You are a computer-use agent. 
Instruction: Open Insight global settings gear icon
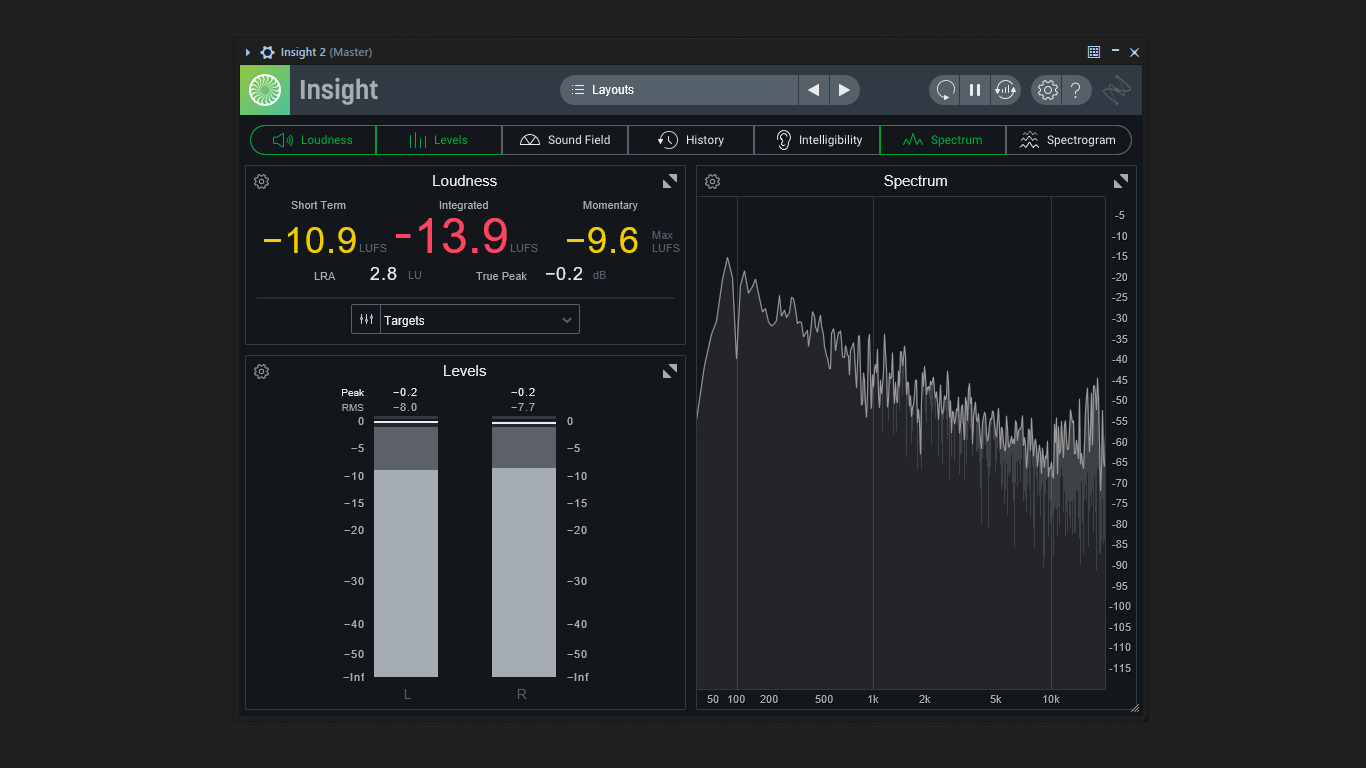[1047, 90]
